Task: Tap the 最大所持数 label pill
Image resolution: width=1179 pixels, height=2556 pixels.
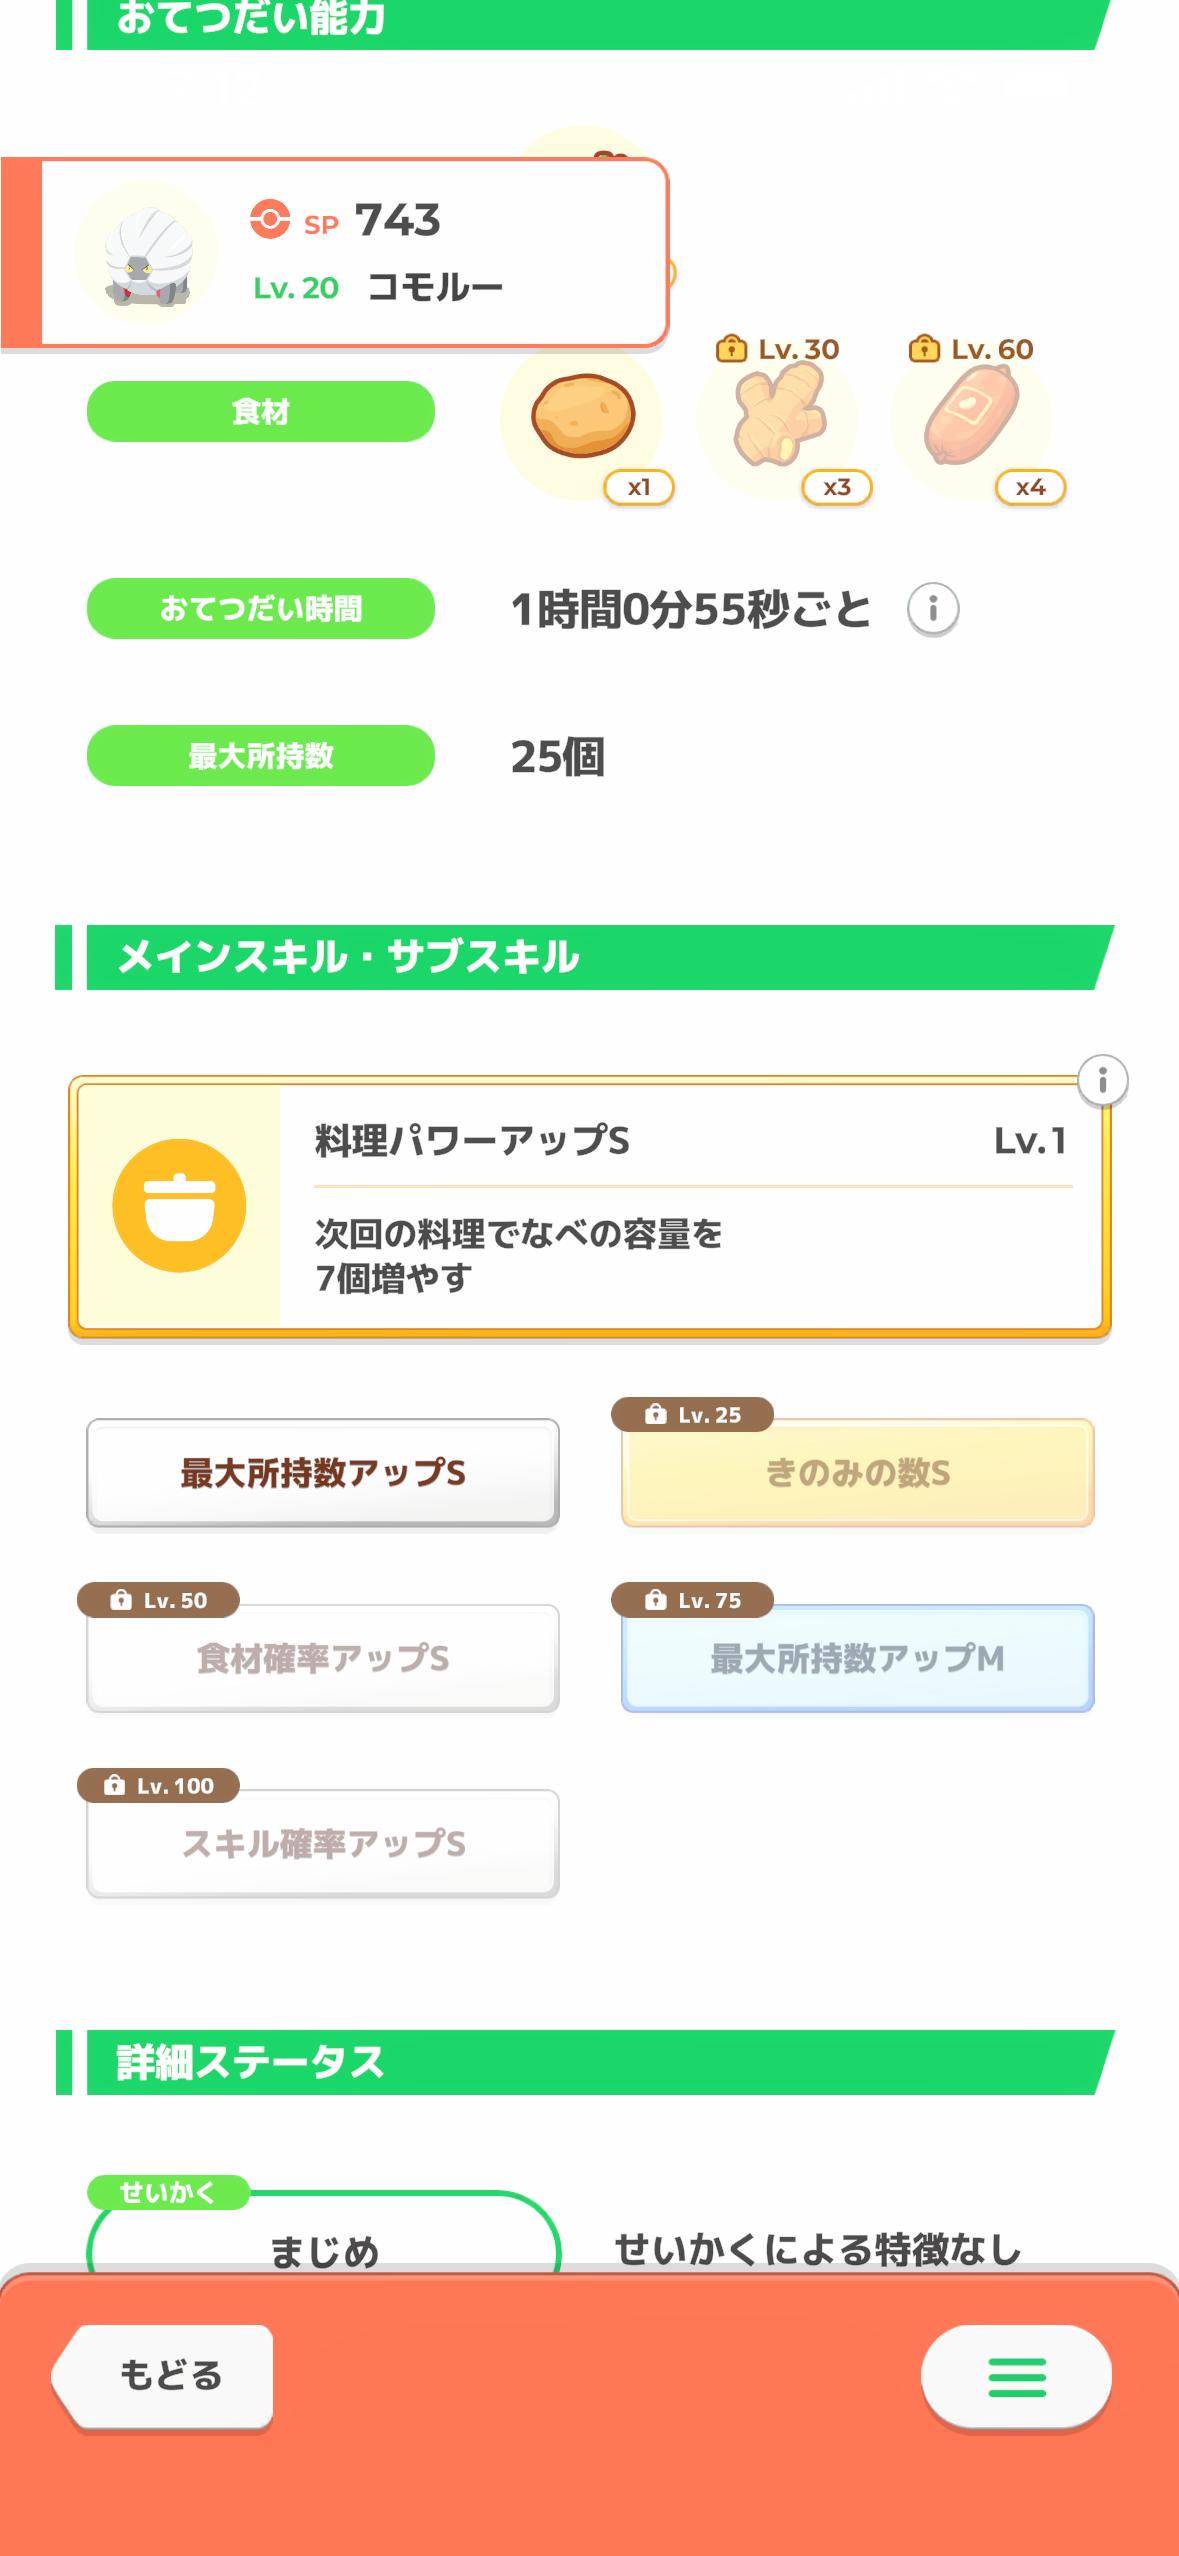Action: point(261,756)
